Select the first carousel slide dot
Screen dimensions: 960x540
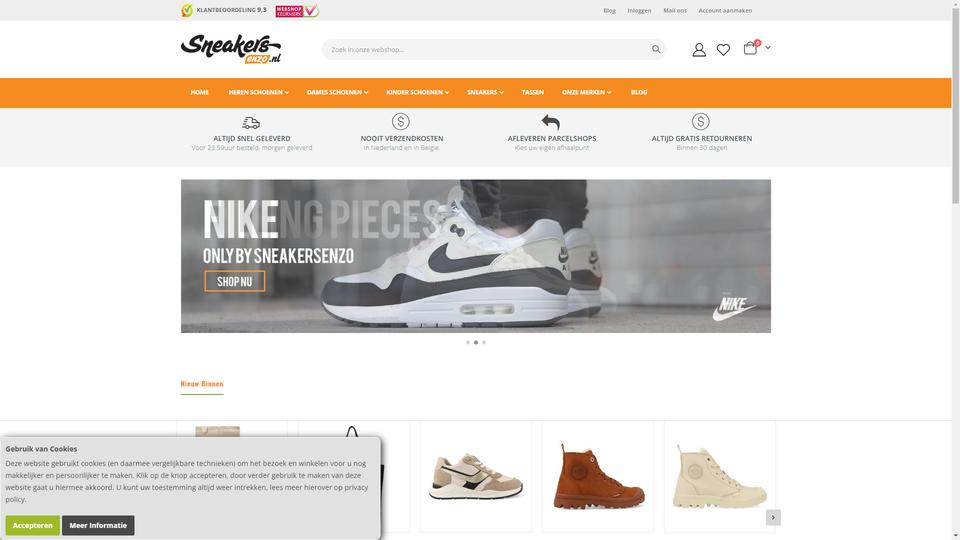[468, 343]
